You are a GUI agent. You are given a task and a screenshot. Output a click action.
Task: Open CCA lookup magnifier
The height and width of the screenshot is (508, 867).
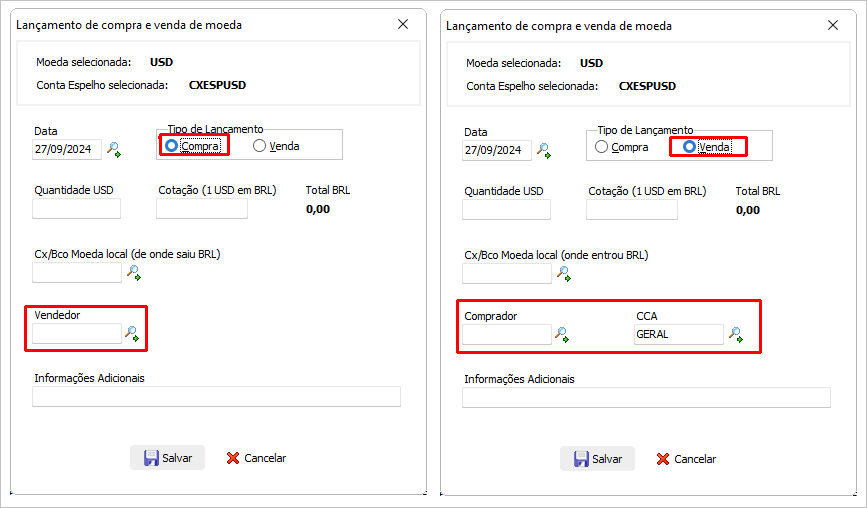pos(735,334)
